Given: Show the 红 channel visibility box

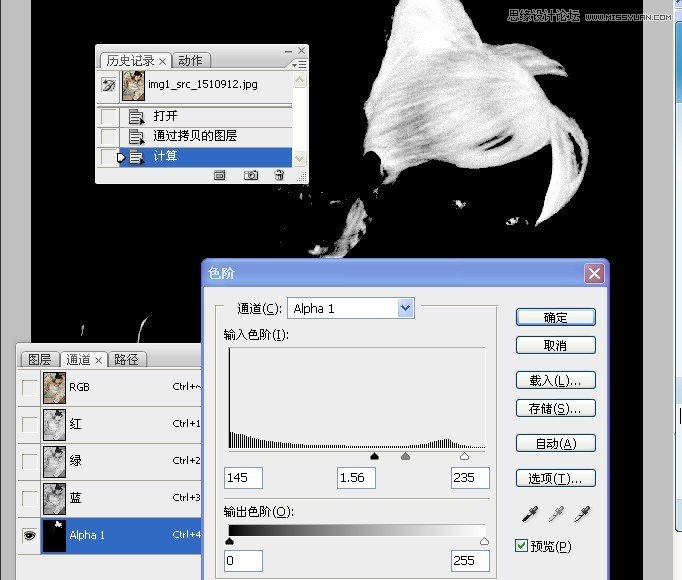Looking at the screenshot, I should [x=29, y=424].
